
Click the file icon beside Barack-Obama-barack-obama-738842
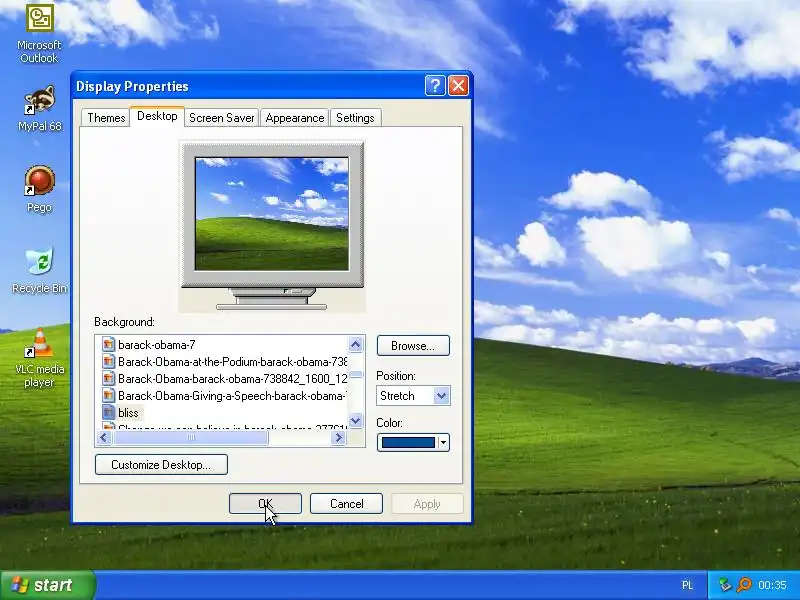click(108, 379)
